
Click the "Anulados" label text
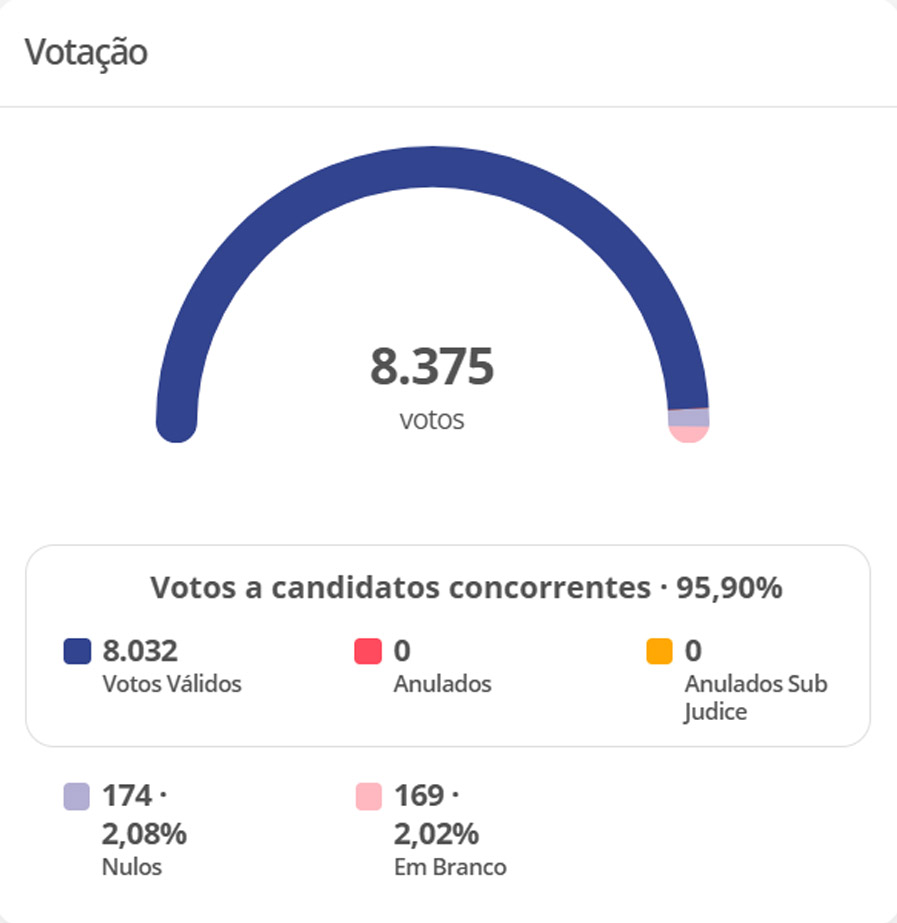[442, 685]
